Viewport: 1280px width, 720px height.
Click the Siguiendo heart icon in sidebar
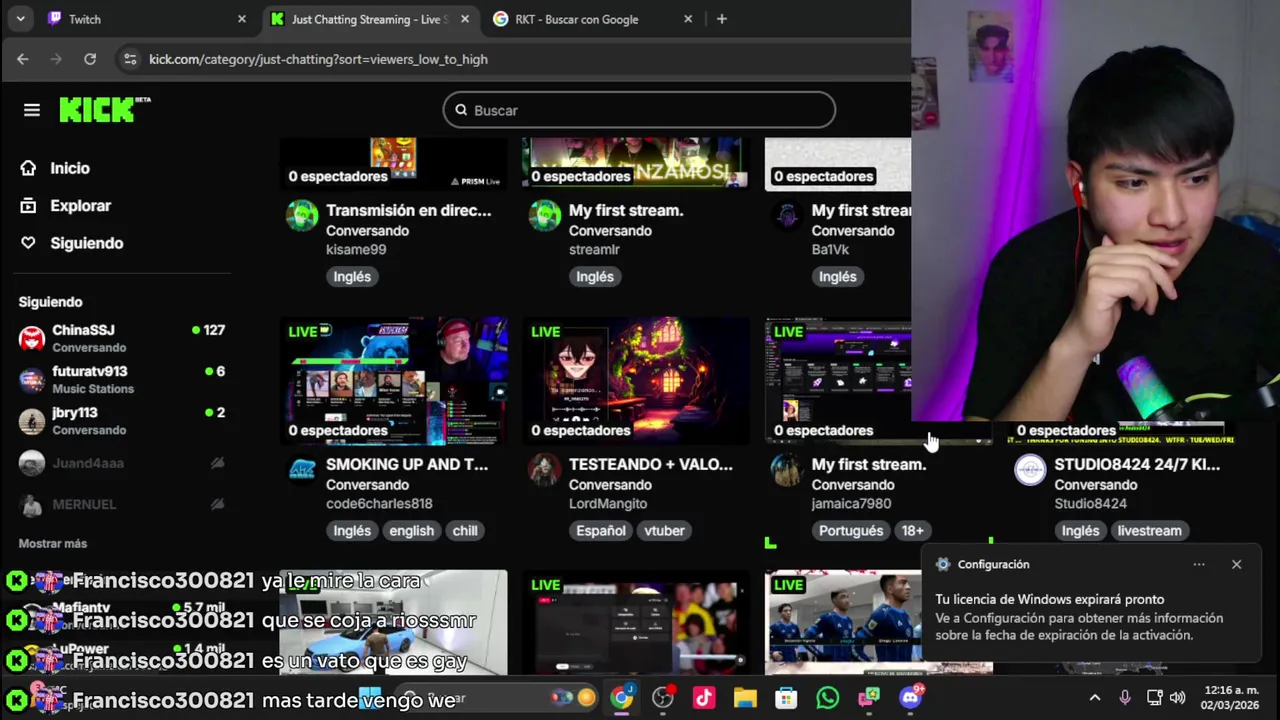pos(28,243)
